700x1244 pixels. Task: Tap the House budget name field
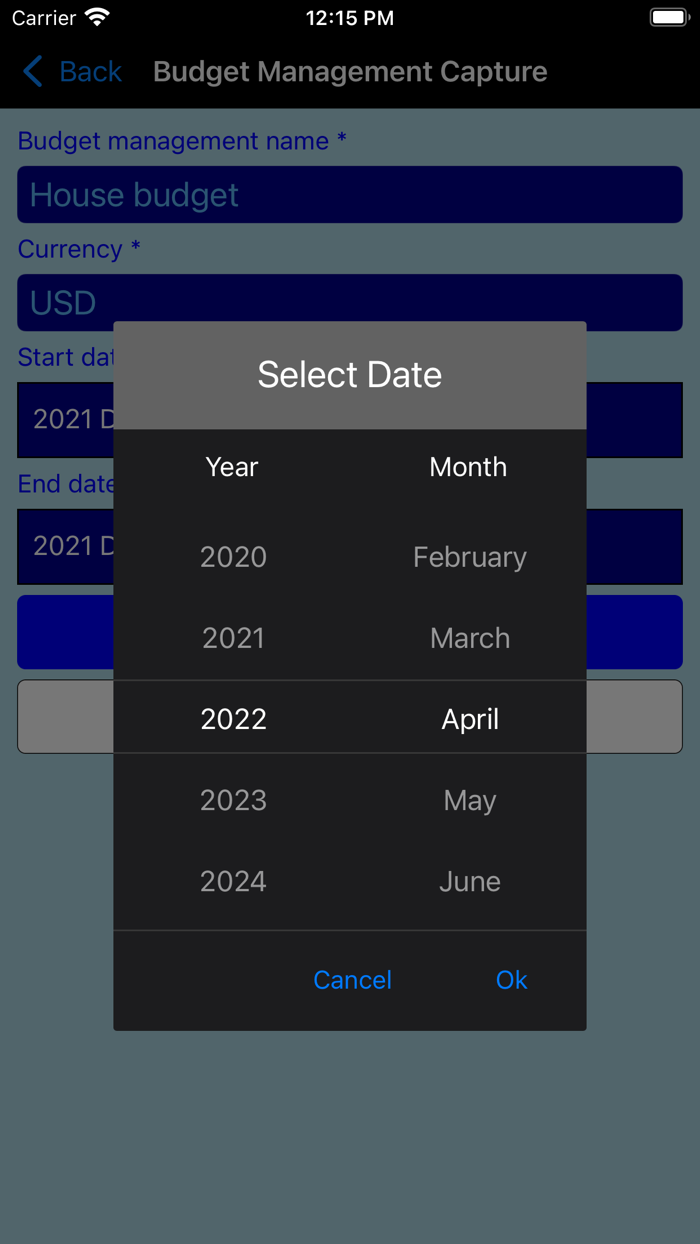click(350, 194)
